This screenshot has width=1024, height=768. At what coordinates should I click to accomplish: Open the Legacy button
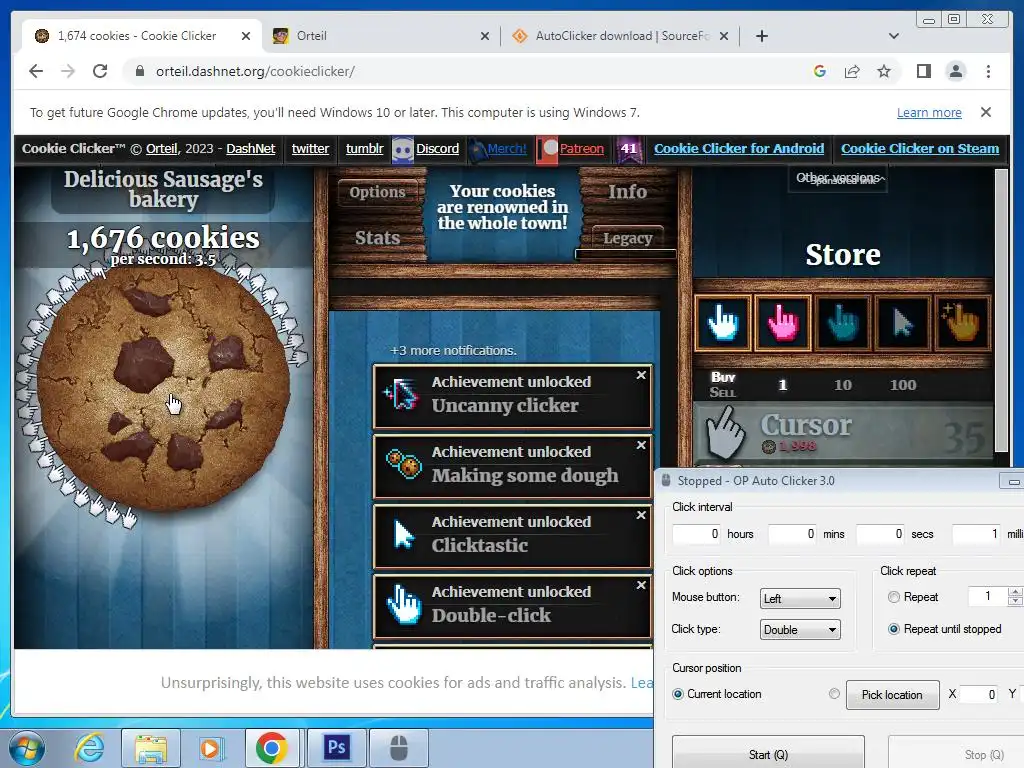(628, 238)
